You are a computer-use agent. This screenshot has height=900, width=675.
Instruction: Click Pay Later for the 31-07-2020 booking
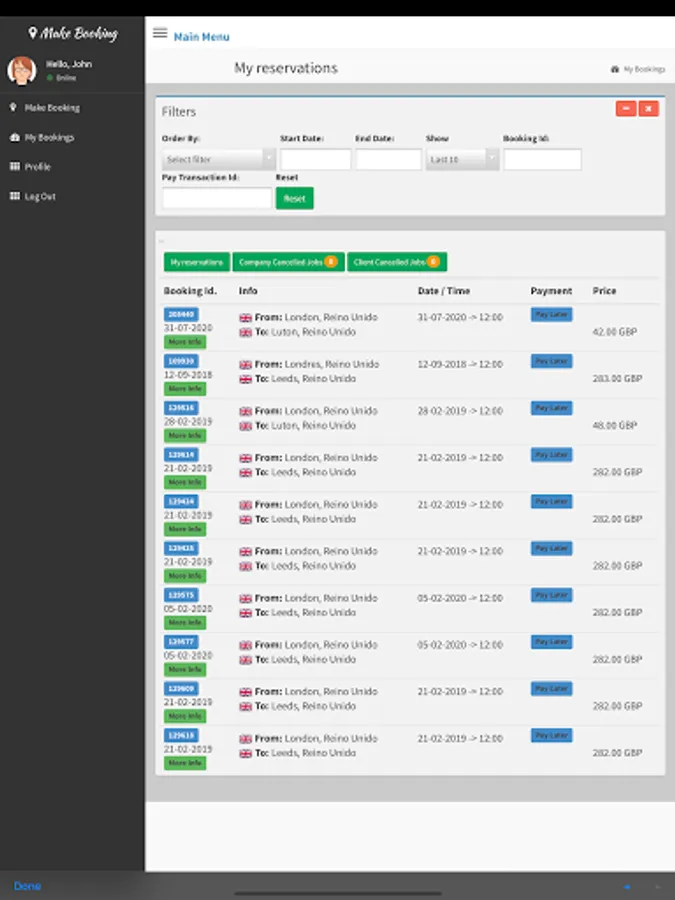pyautogui.click(x=551, y=315)
